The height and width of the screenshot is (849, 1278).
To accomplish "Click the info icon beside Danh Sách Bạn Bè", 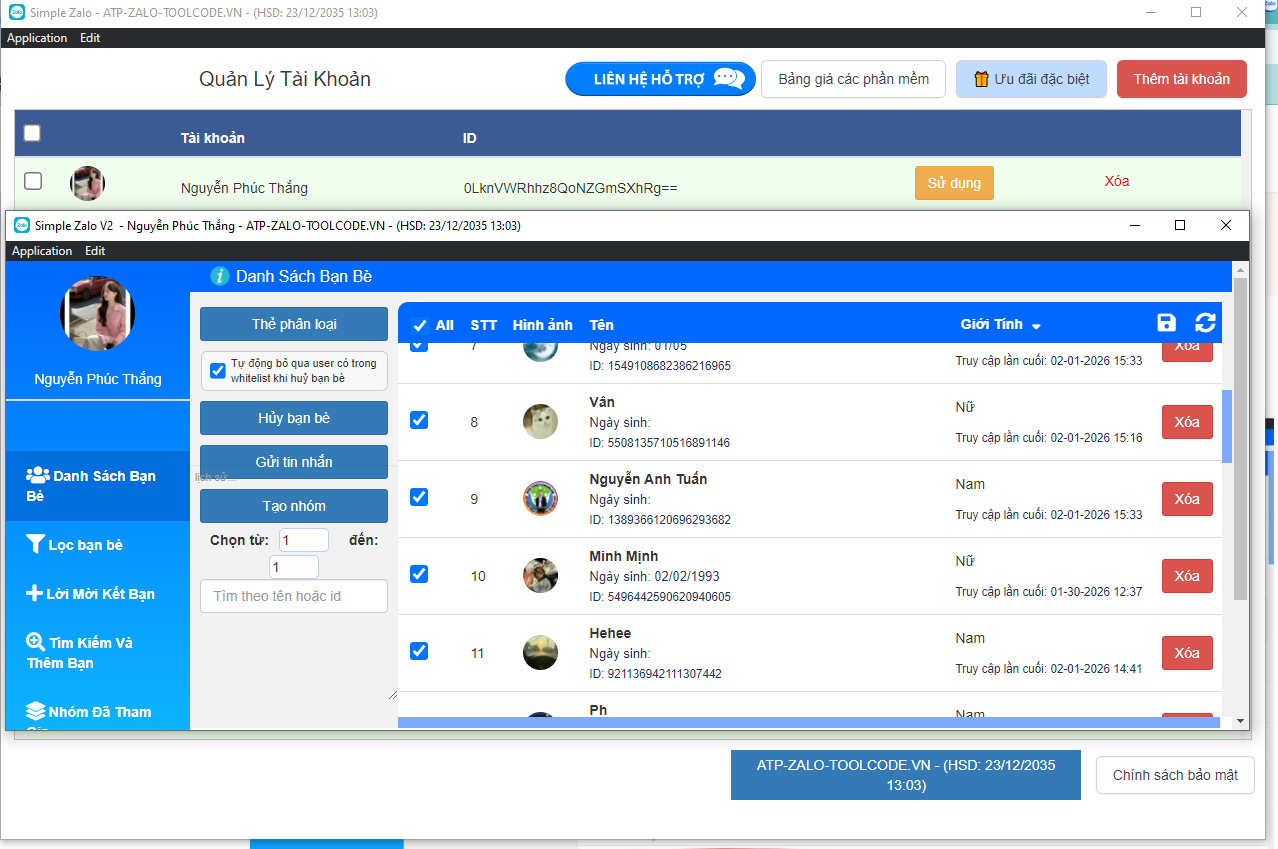I will coord(220,276).
